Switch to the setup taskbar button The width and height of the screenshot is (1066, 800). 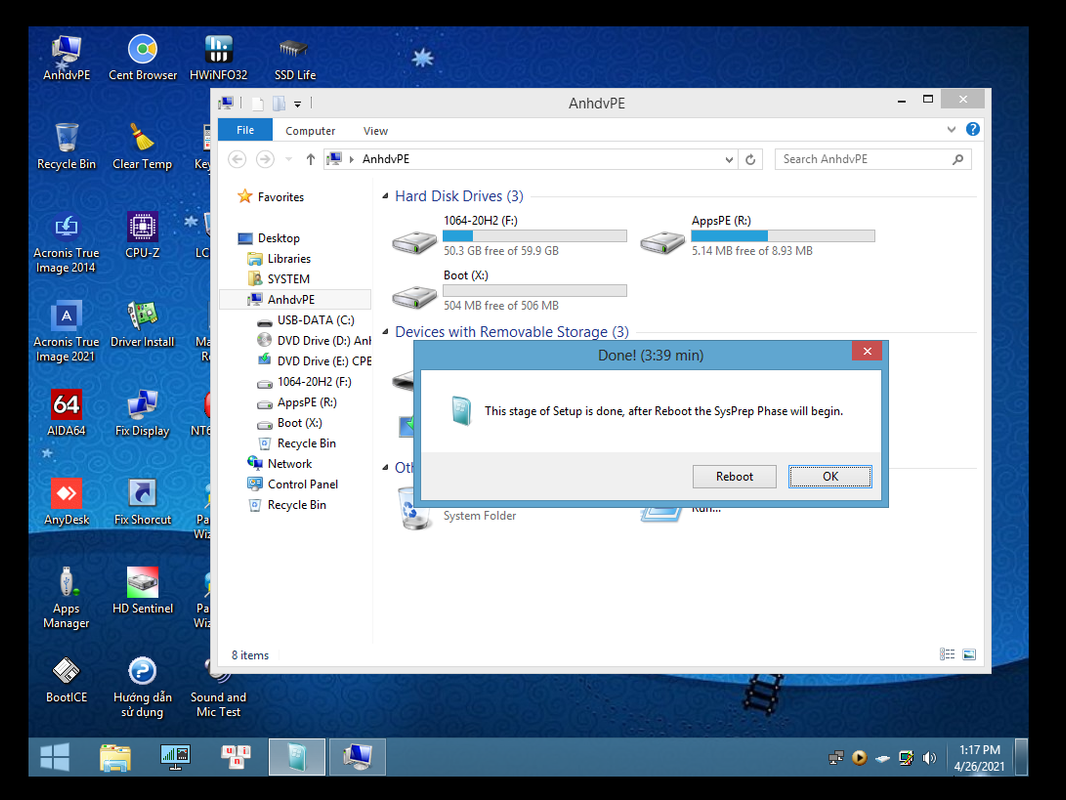tap(297, 756)
